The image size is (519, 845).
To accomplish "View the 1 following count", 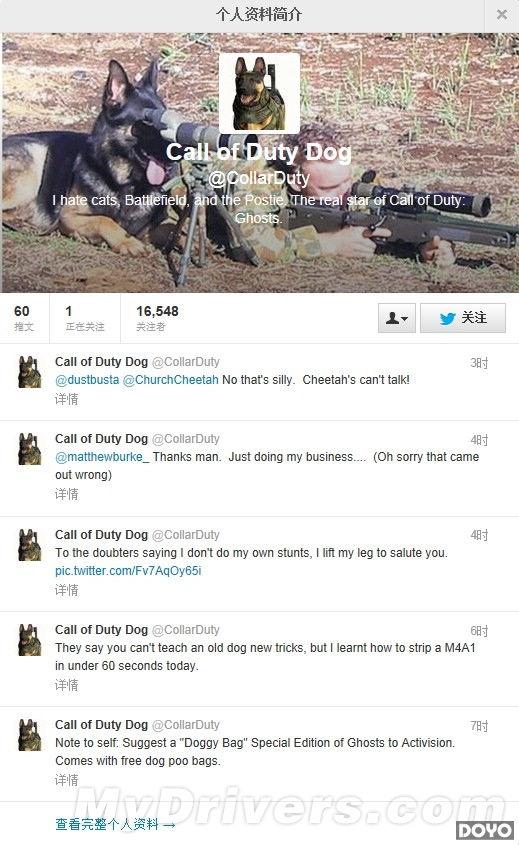I will [x=85, y=318].
